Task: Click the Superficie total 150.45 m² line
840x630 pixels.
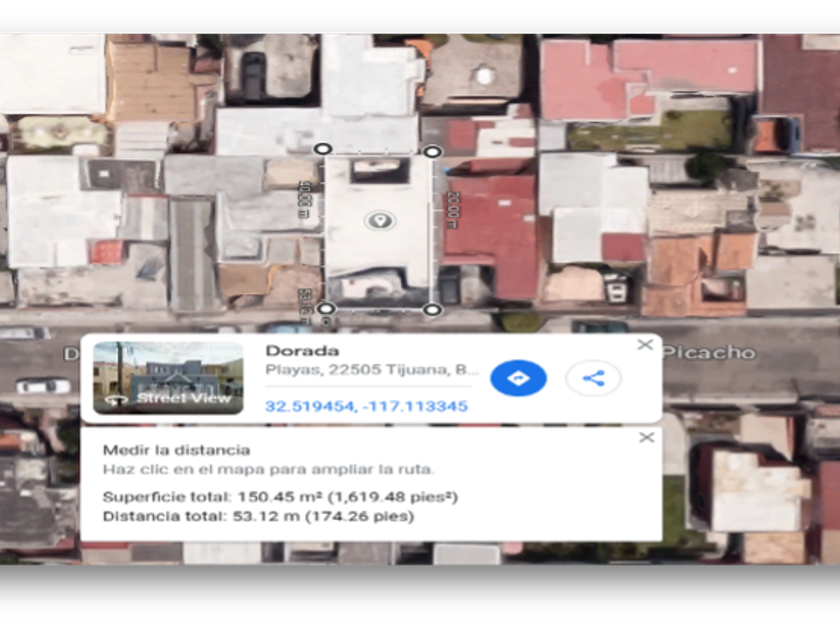Action: point(280,497)
